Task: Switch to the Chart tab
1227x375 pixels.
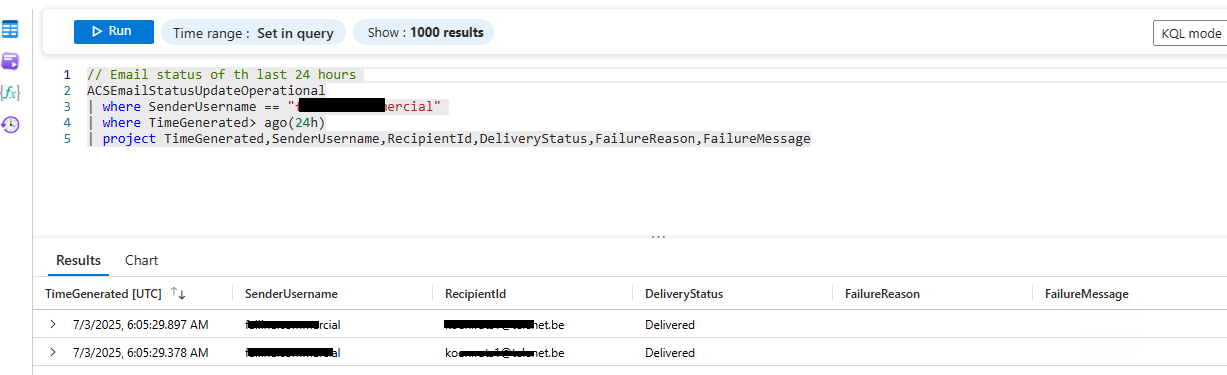Action: point(141,260)
